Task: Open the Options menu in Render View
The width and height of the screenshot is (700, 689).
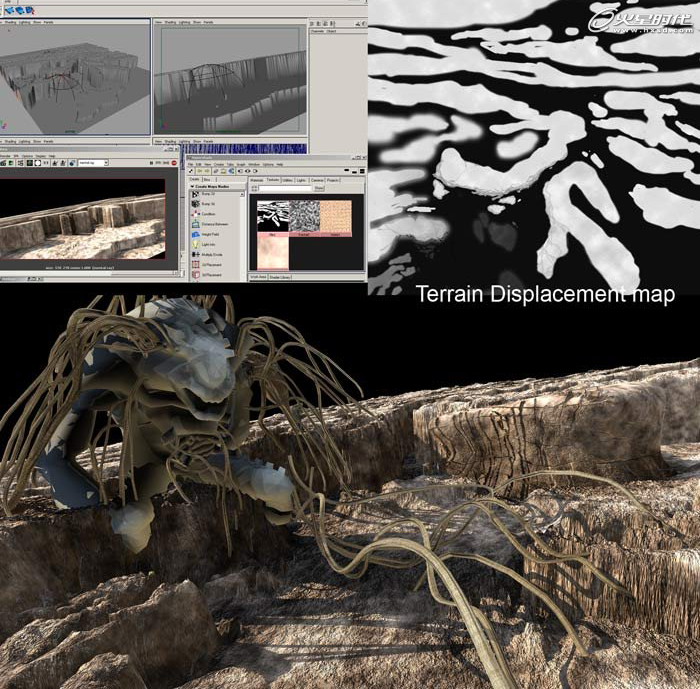Action: pyautogui.click(x=27, y=156)
